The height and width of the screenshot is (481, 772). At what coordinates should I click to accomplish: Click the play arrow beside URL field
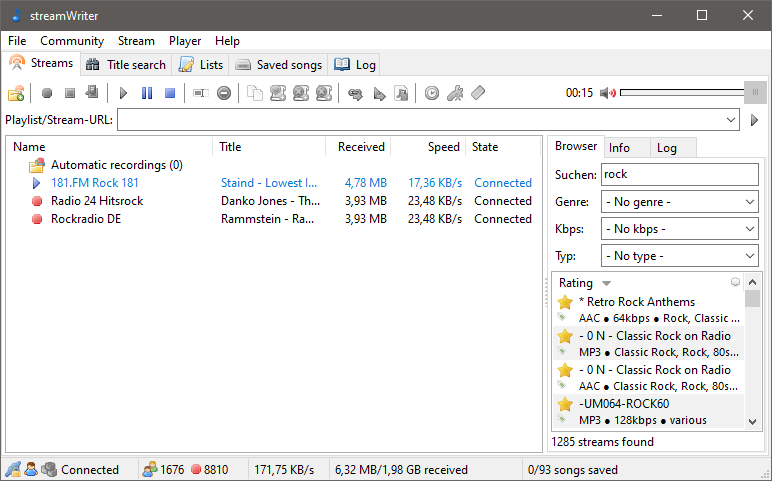754,120
